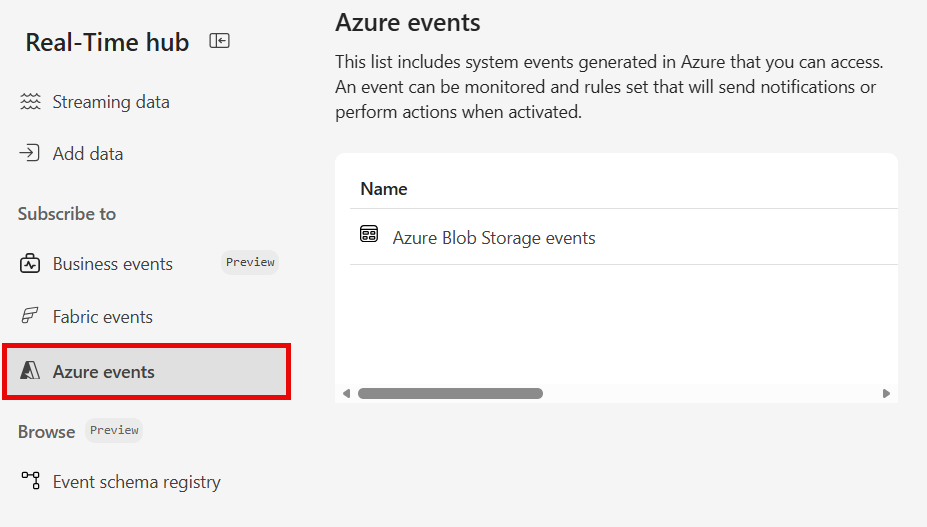Click the Preview badge next to Browse
The image size is (927, 527).
point(114,430)
